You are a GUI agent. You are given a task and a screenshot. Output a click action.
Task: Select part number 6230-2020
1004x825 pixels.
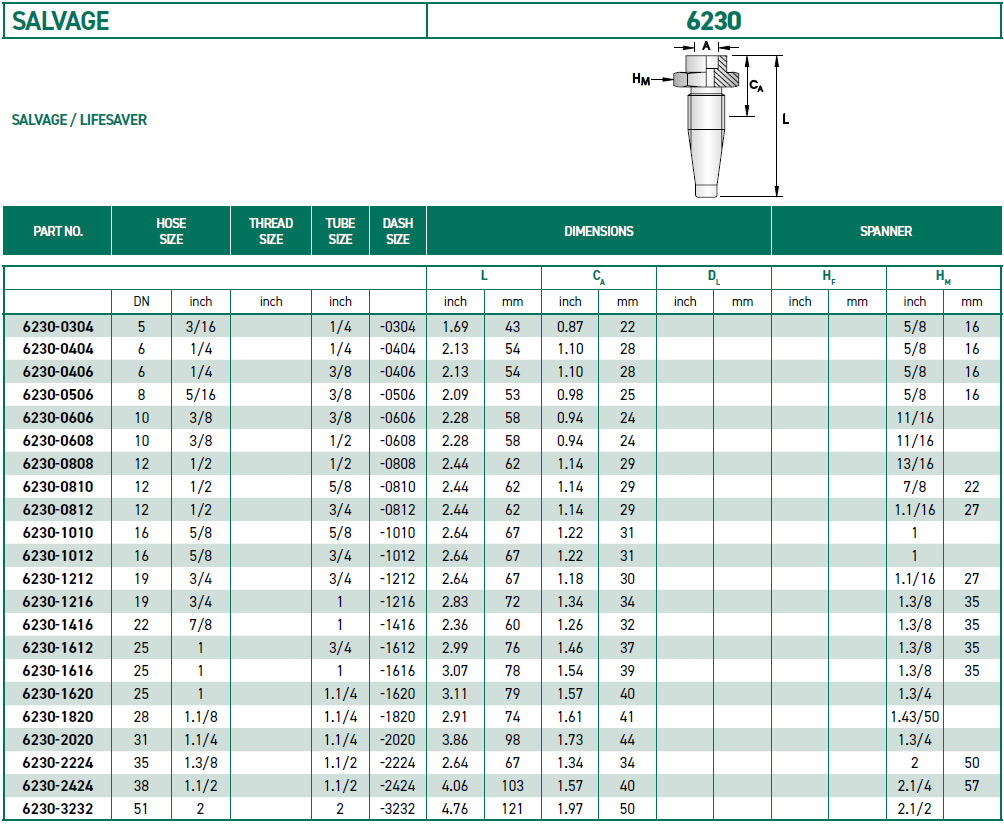click(58, 740)
